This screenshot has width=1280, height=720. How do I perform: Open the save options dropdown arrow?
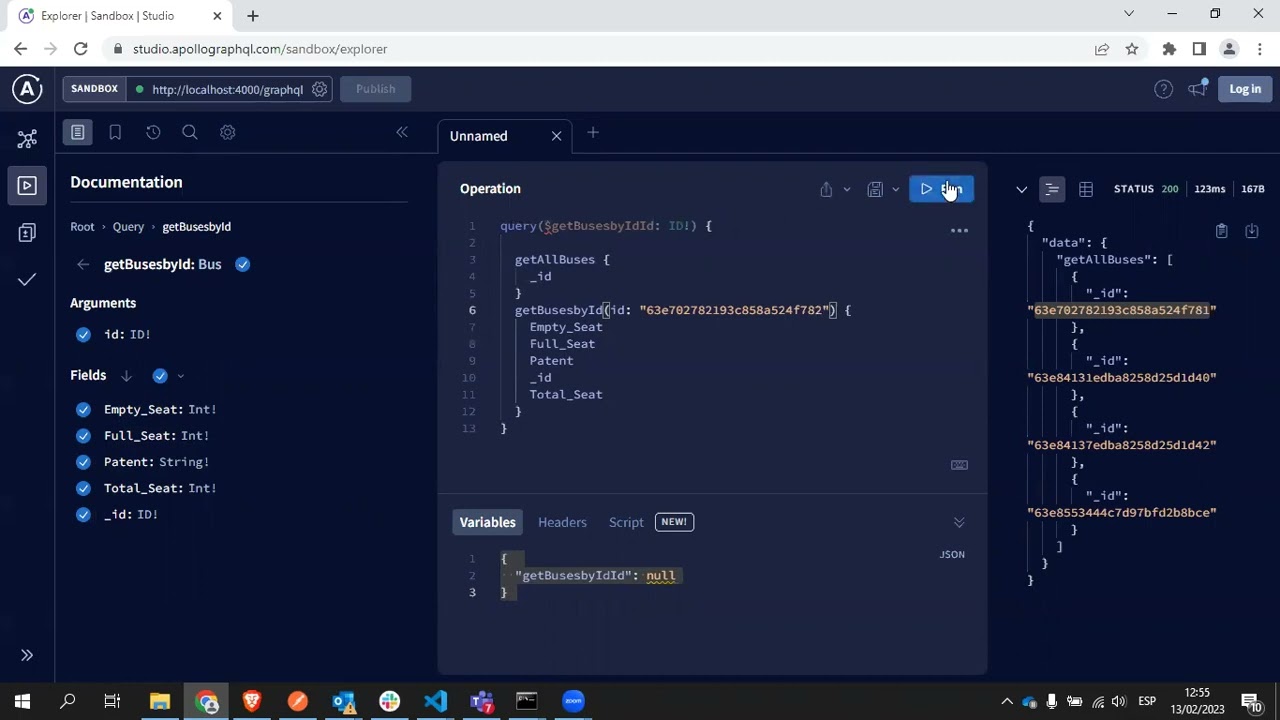click(x=896, y=189)
